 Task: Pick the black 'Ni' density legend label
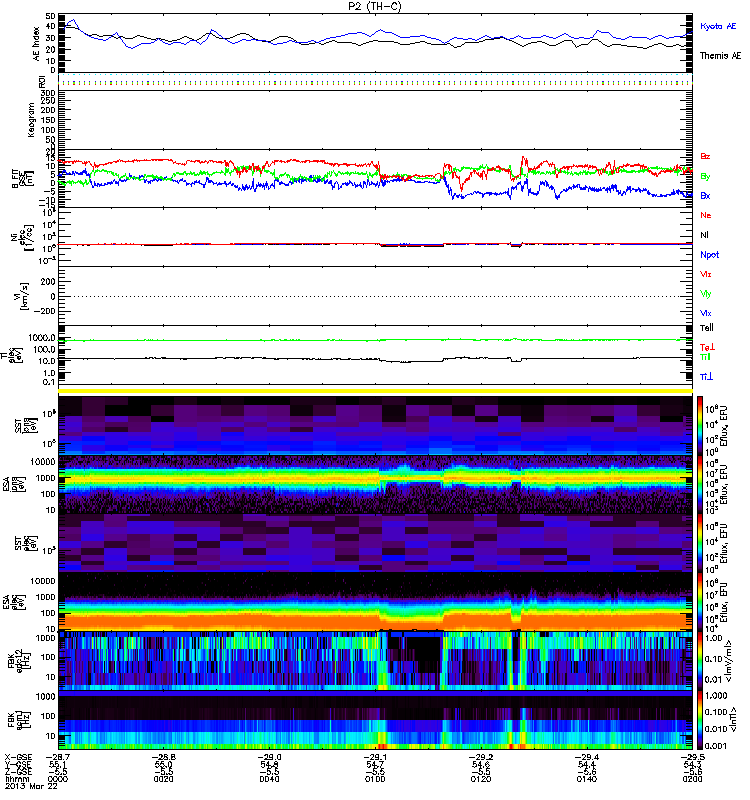tap(704, 235)
